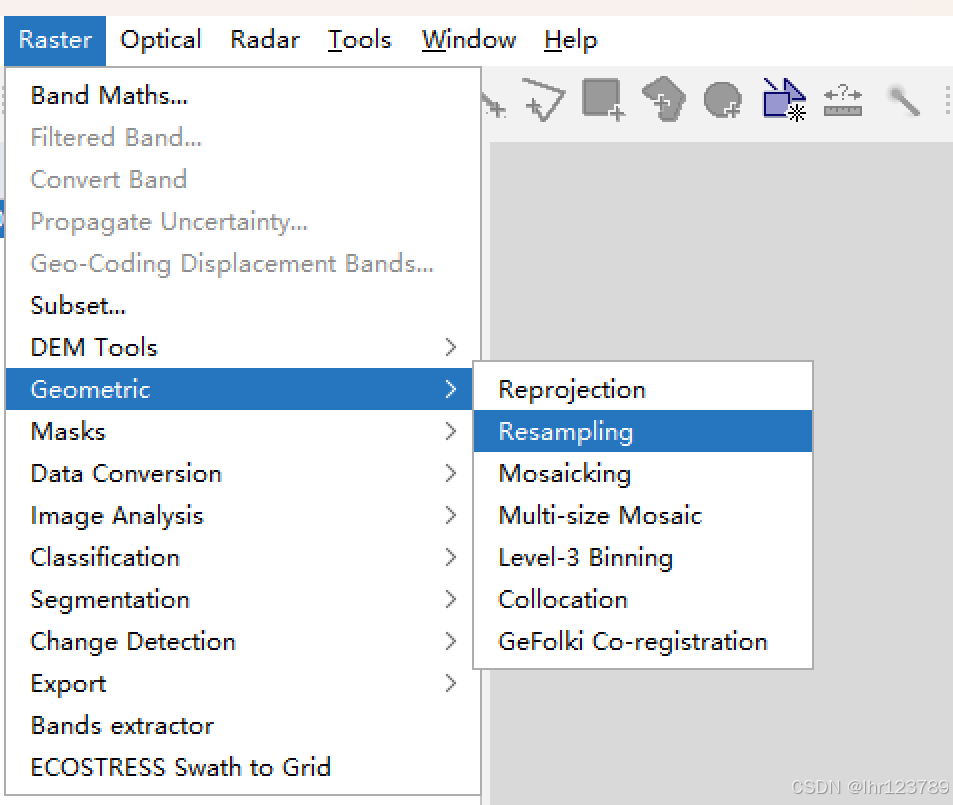
Task: Select Level-3 Binning
Action: pos(643,558)
